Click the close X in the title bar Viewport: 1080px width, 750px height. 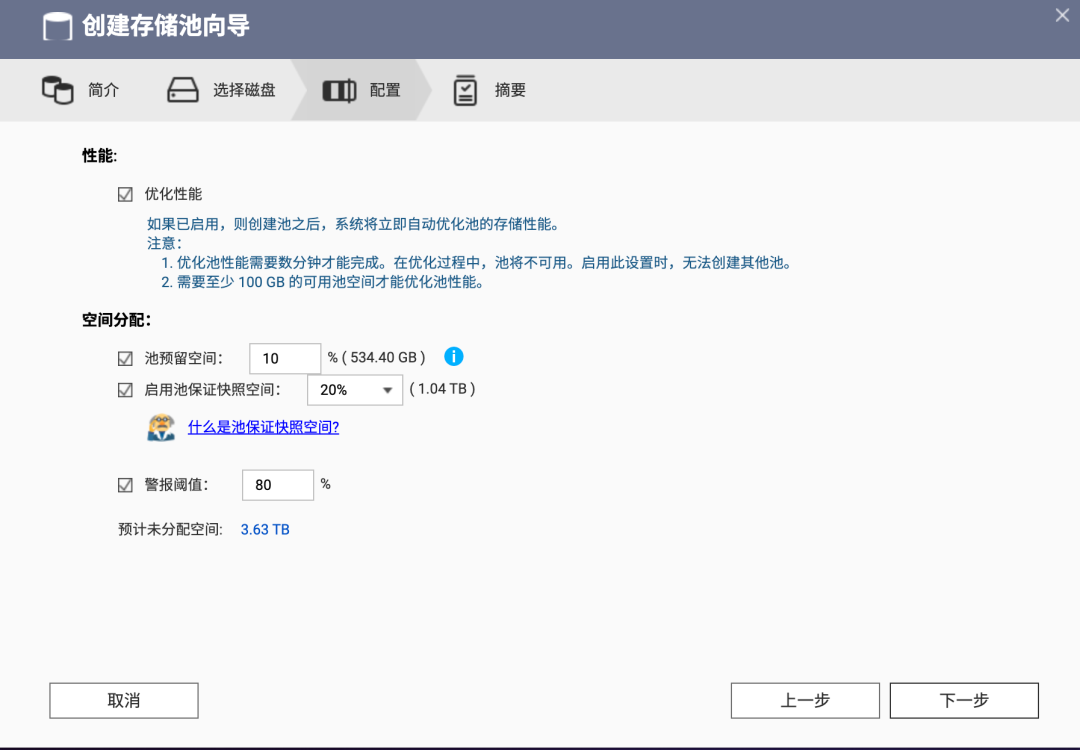(1062, 15)
